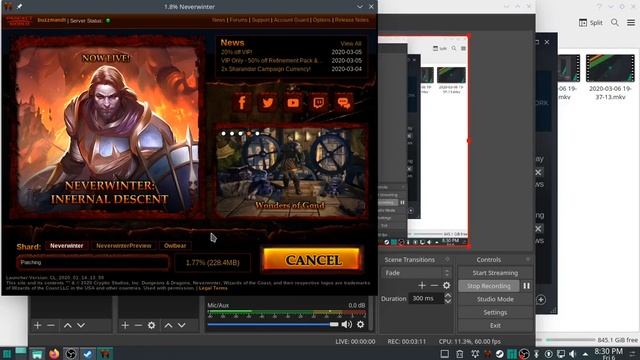Open Release Notes in launcher header
The width and height of the screenshot is (640, 360).
pos(351,20)
